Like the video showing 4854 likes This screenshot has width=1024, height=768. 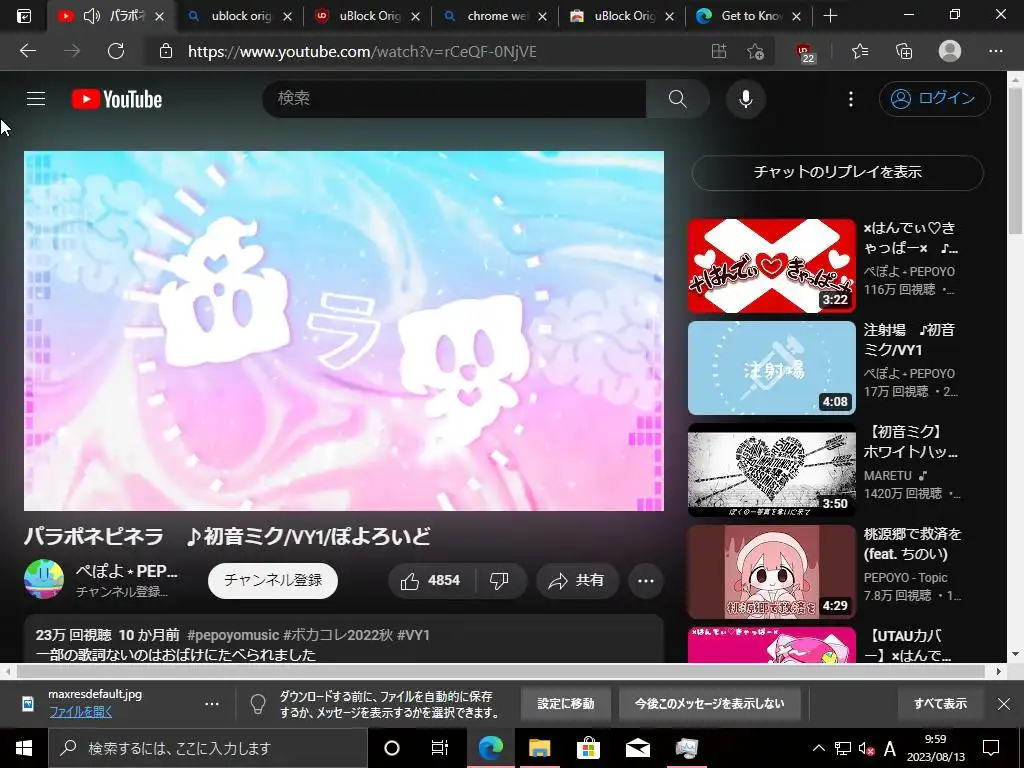(x=431, y=581)
